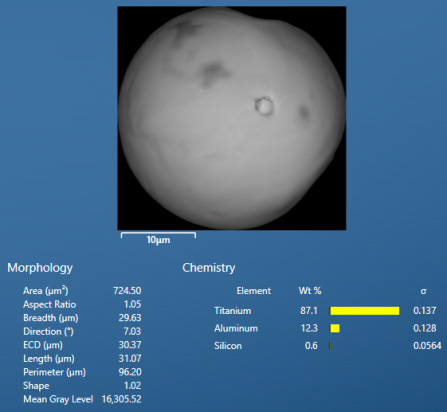Select the Perimeter value 96.20

pyautogui.click(x=130, y=372)
